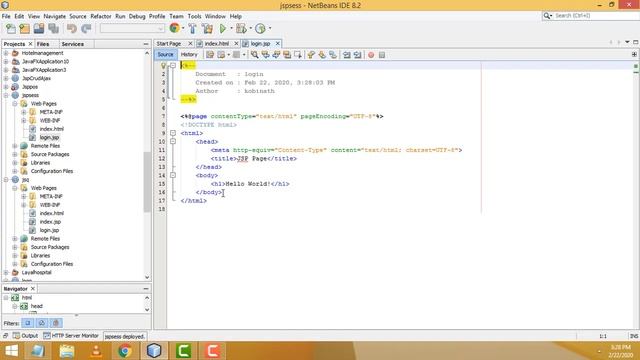Open File Explorer from the taskbar
640x360 pixels.
point(67,351)
